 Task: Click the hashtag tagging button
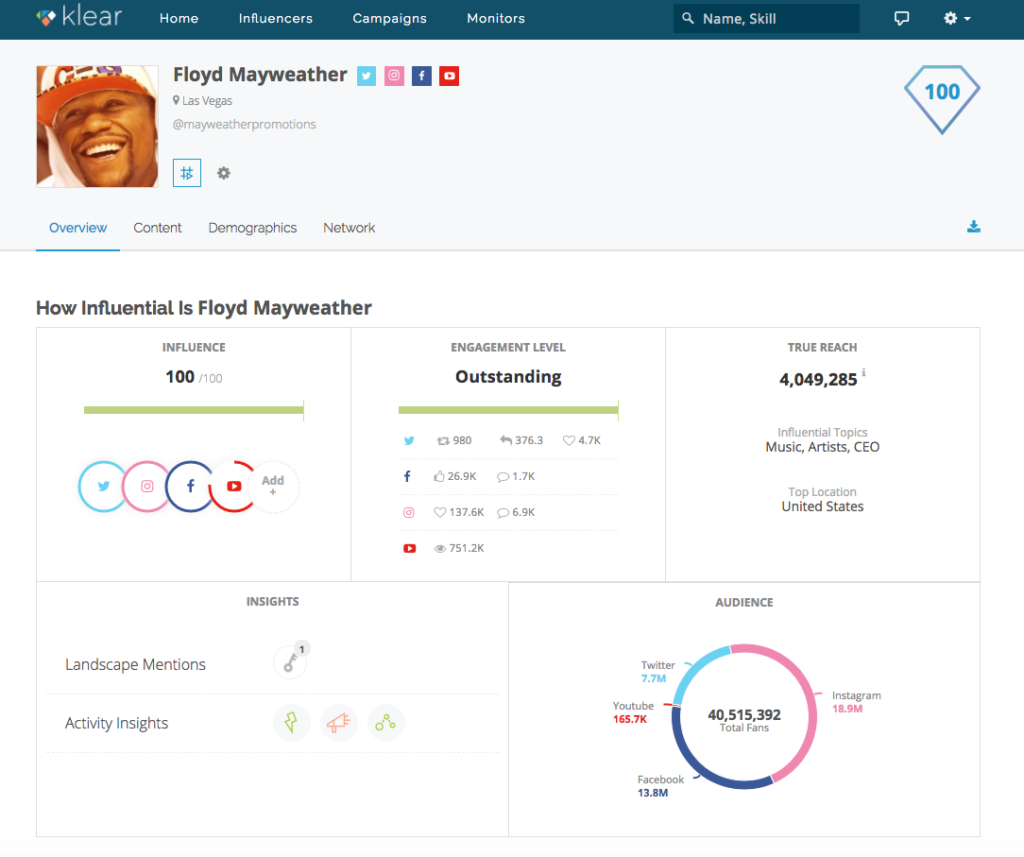point(187,173)
